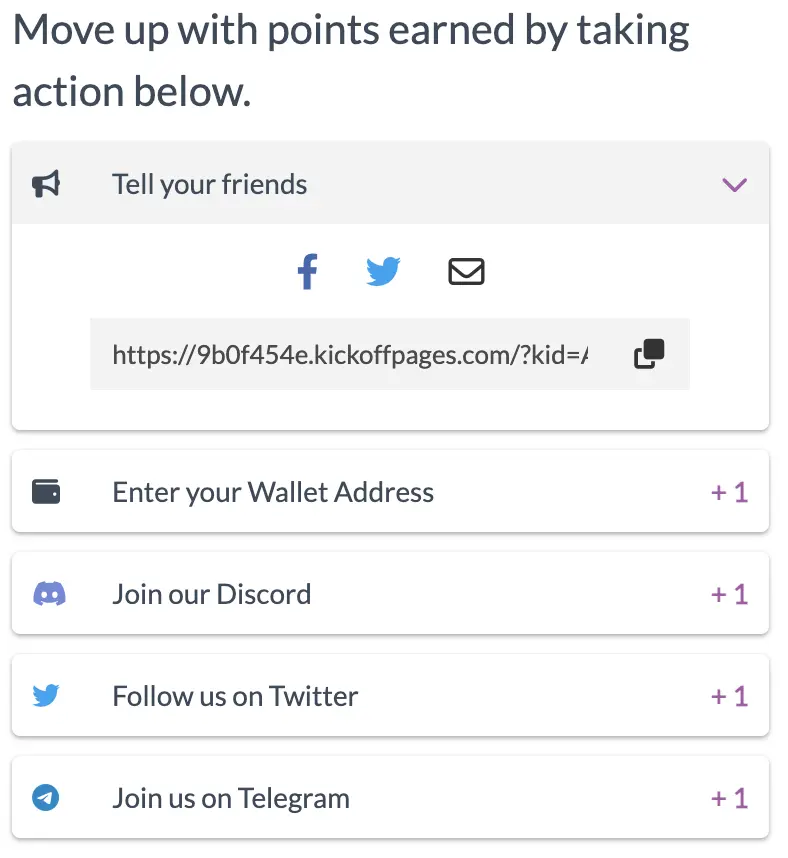Select the Follow us on Twitter action
The width and height of the screenshot is (788, 858).
click(235, 696)
